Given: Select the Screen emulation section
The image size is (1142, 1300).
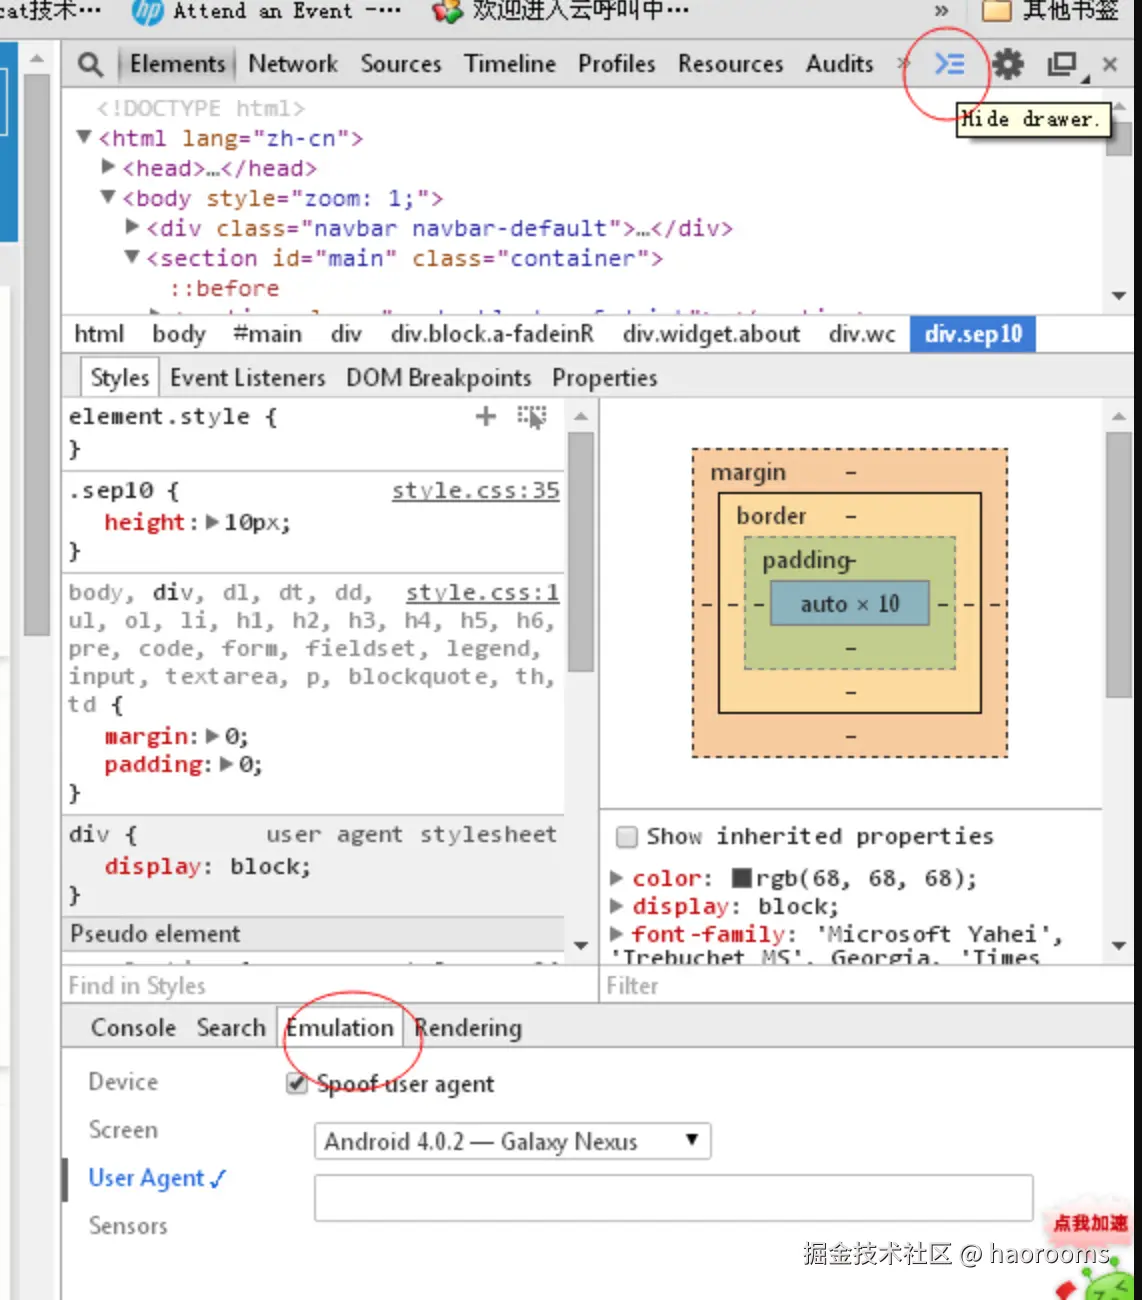Looking at the screenshot, I should 123,1130.
